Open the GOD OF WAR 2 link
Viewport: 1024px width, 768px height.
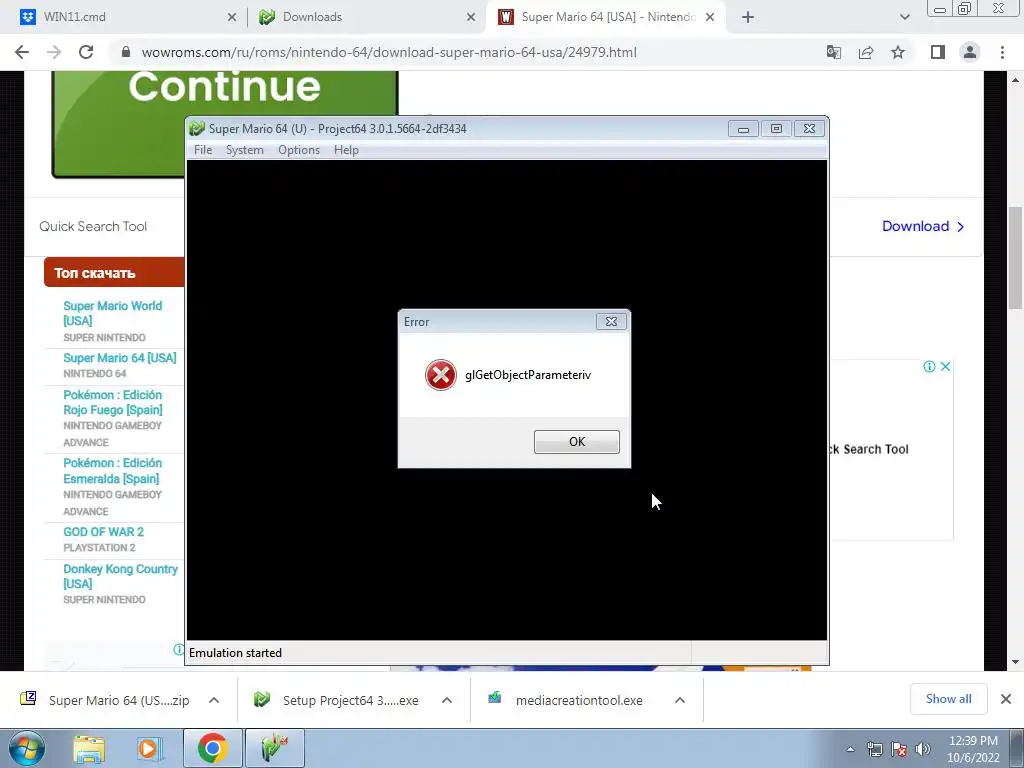103,532
